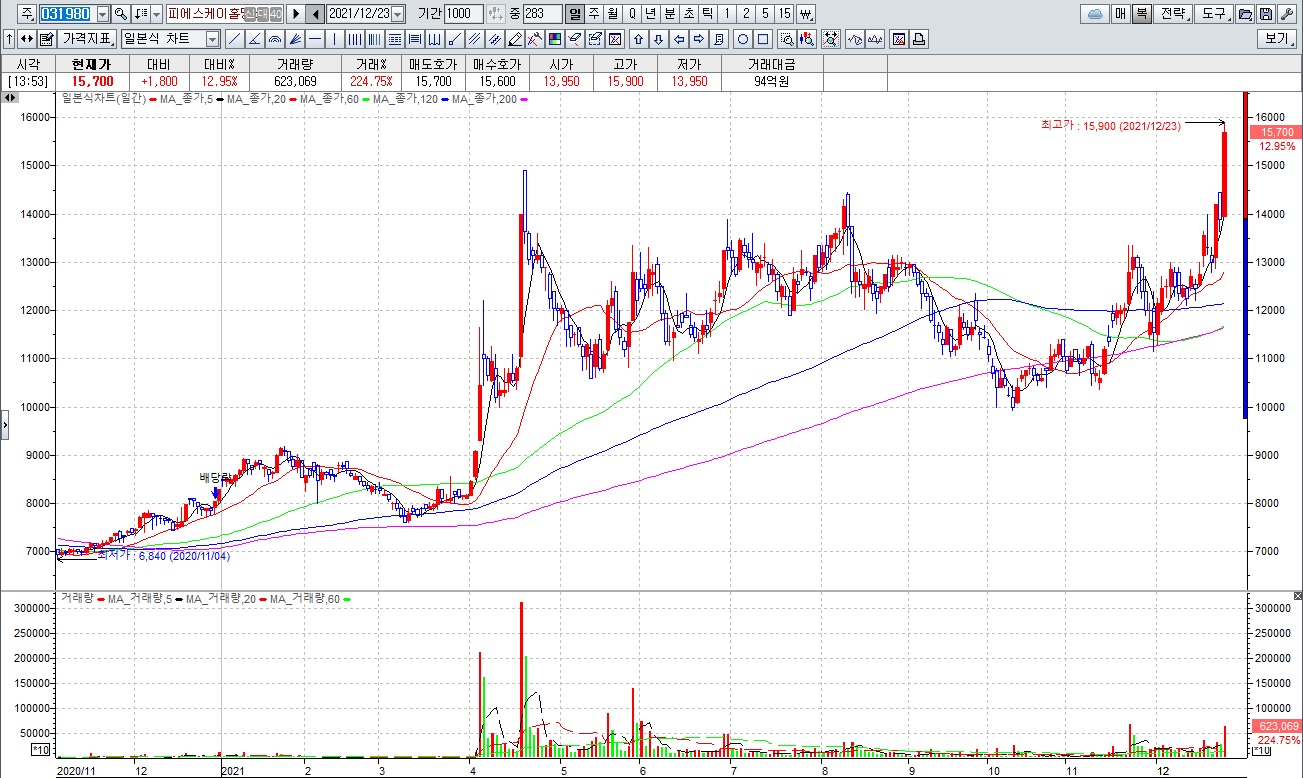Click the MA_종가,200 legend color marker
Viewport: 1303px width, 778px height.
tap(523, 99)
